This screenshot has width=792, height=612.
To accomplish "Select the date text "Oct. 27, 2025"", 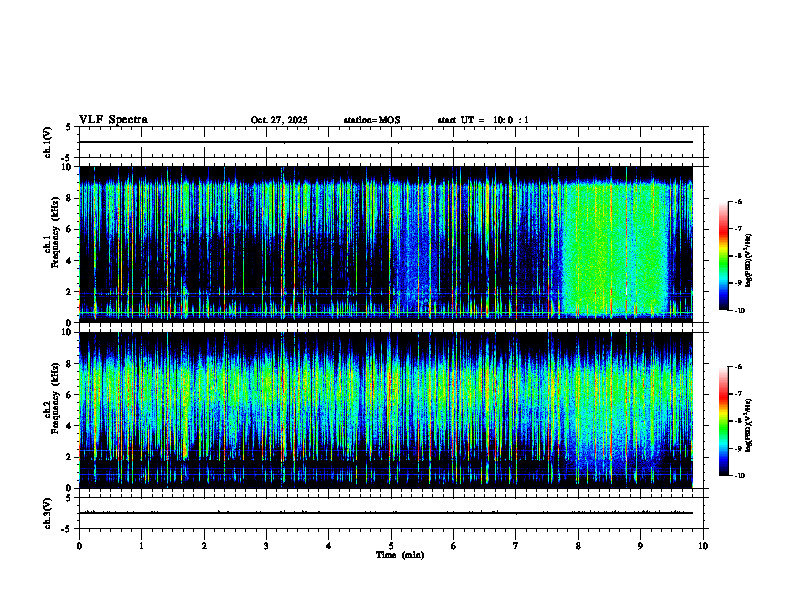I will click(x=279, y=120).
